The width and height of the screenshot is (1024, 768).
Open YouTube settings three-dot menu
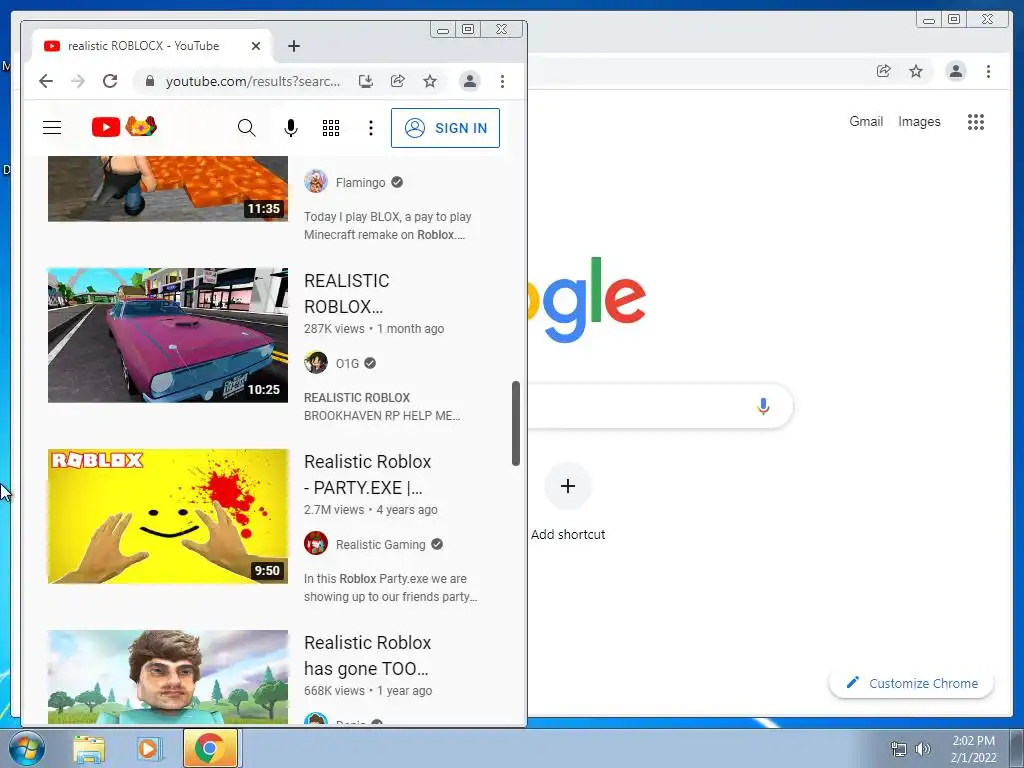tap(370, 127)
